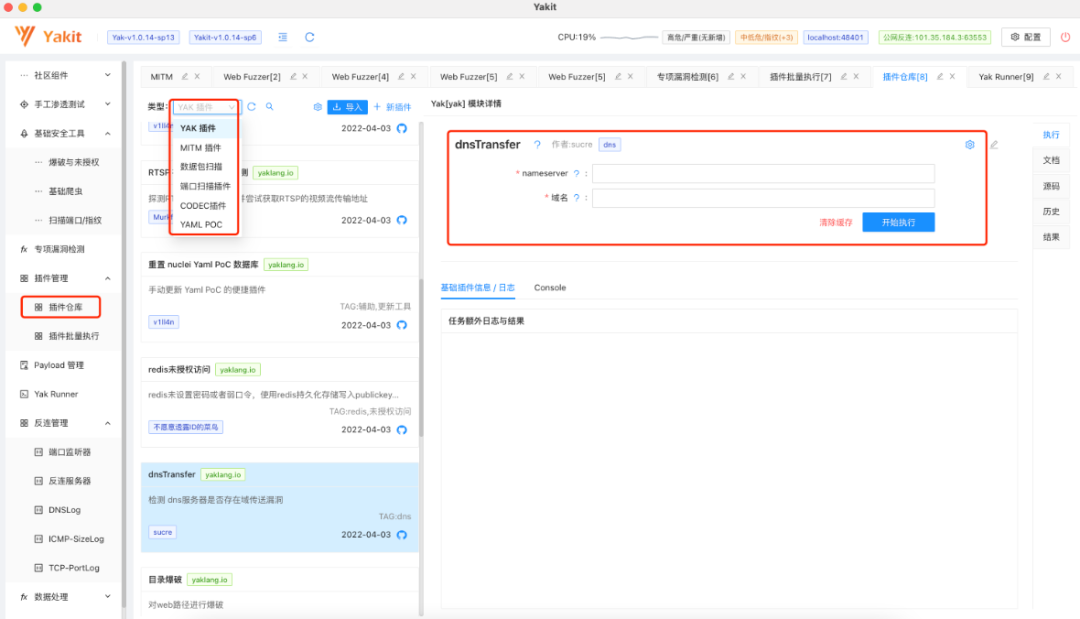Refresh plugin list icon next to type dropdown
The width and height of the screenshot is (1080, 619).
251,107
